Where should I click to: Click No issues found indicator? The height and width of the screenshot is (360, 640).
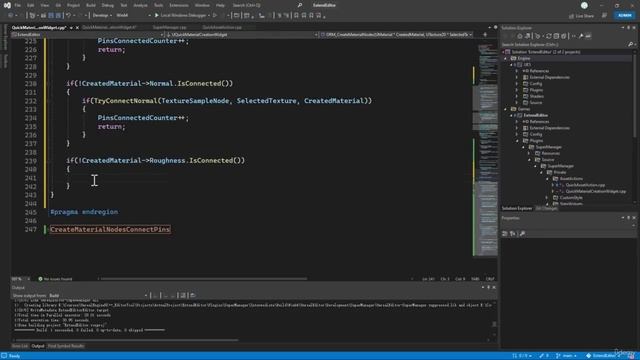click(55, 279)
